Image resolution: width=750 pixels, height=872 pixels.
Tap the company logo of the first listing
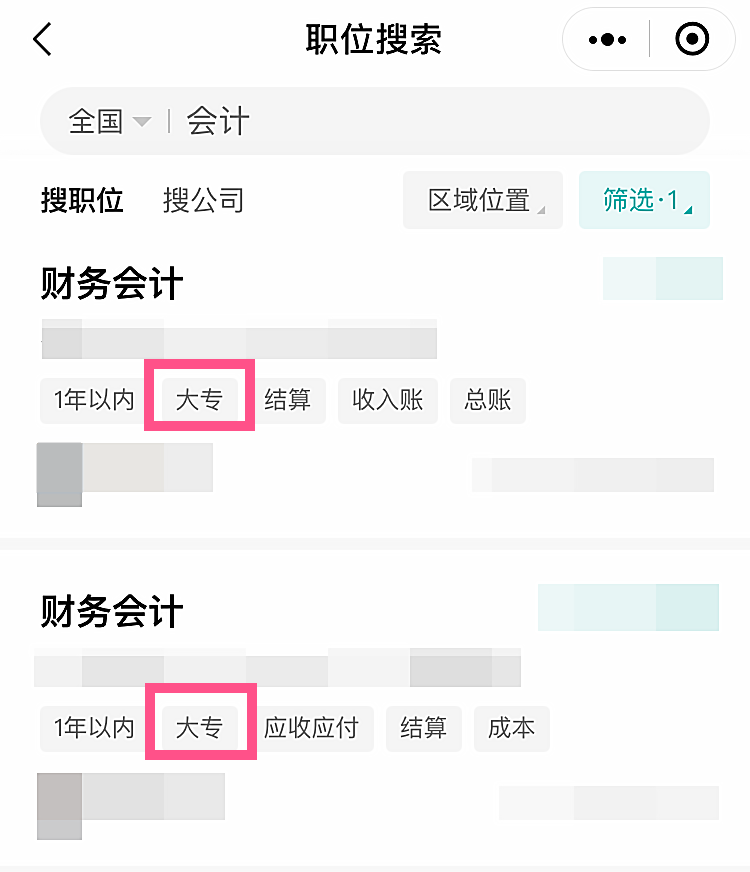pyautogui.click(x=59, y=469)
